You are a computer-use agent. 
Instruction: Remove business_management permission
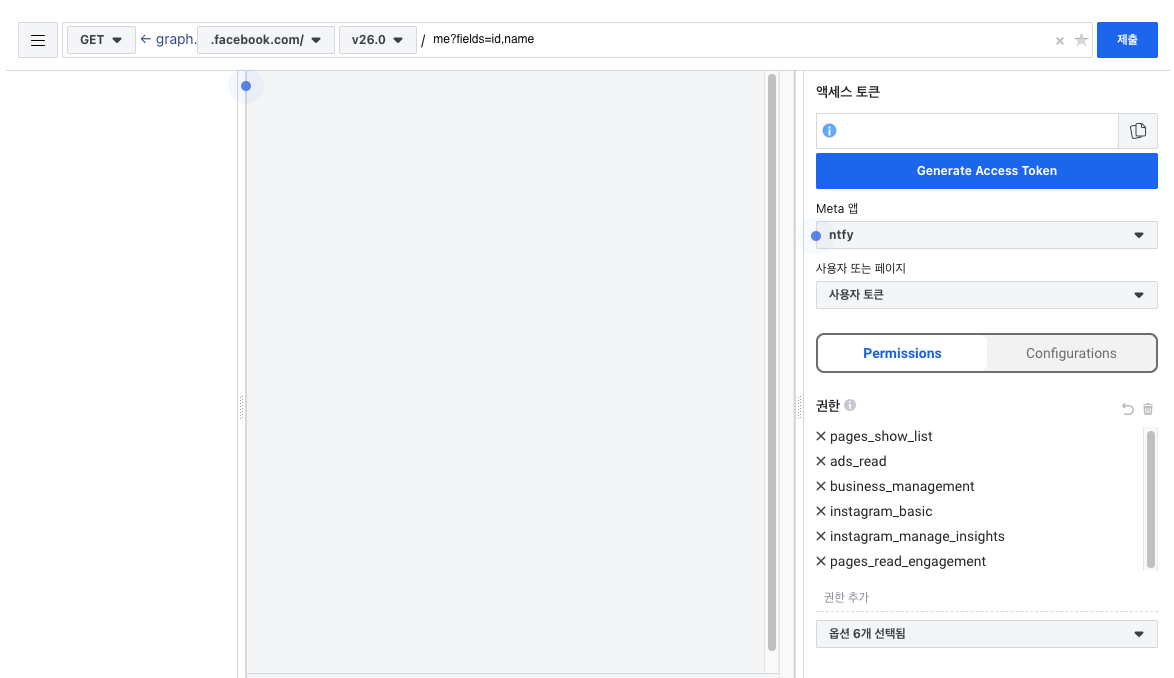821,486
